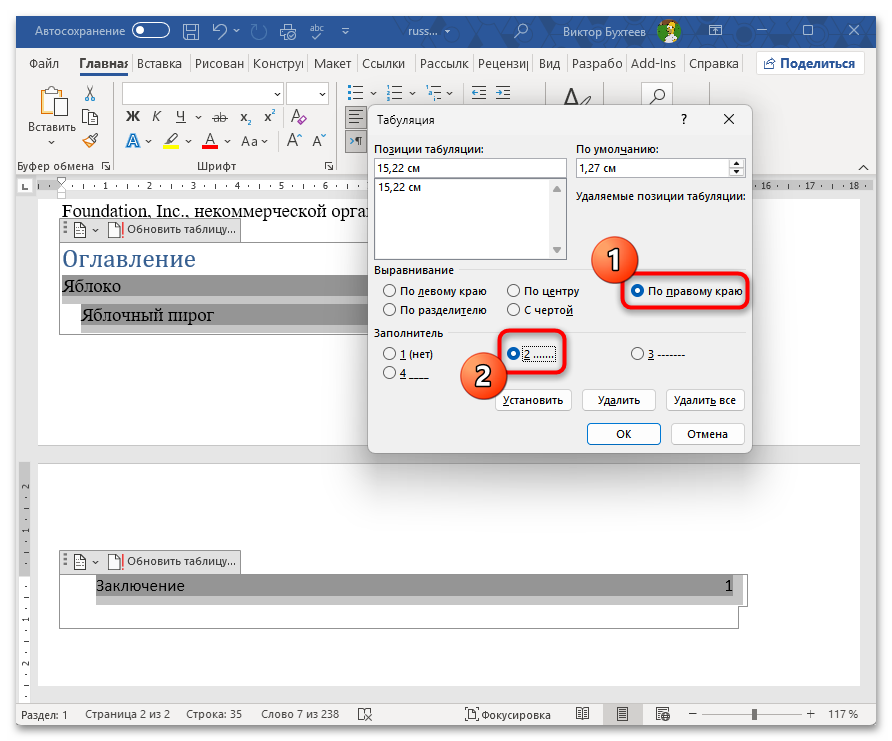
Task: Click the Удалить все button
Action: 705,400
